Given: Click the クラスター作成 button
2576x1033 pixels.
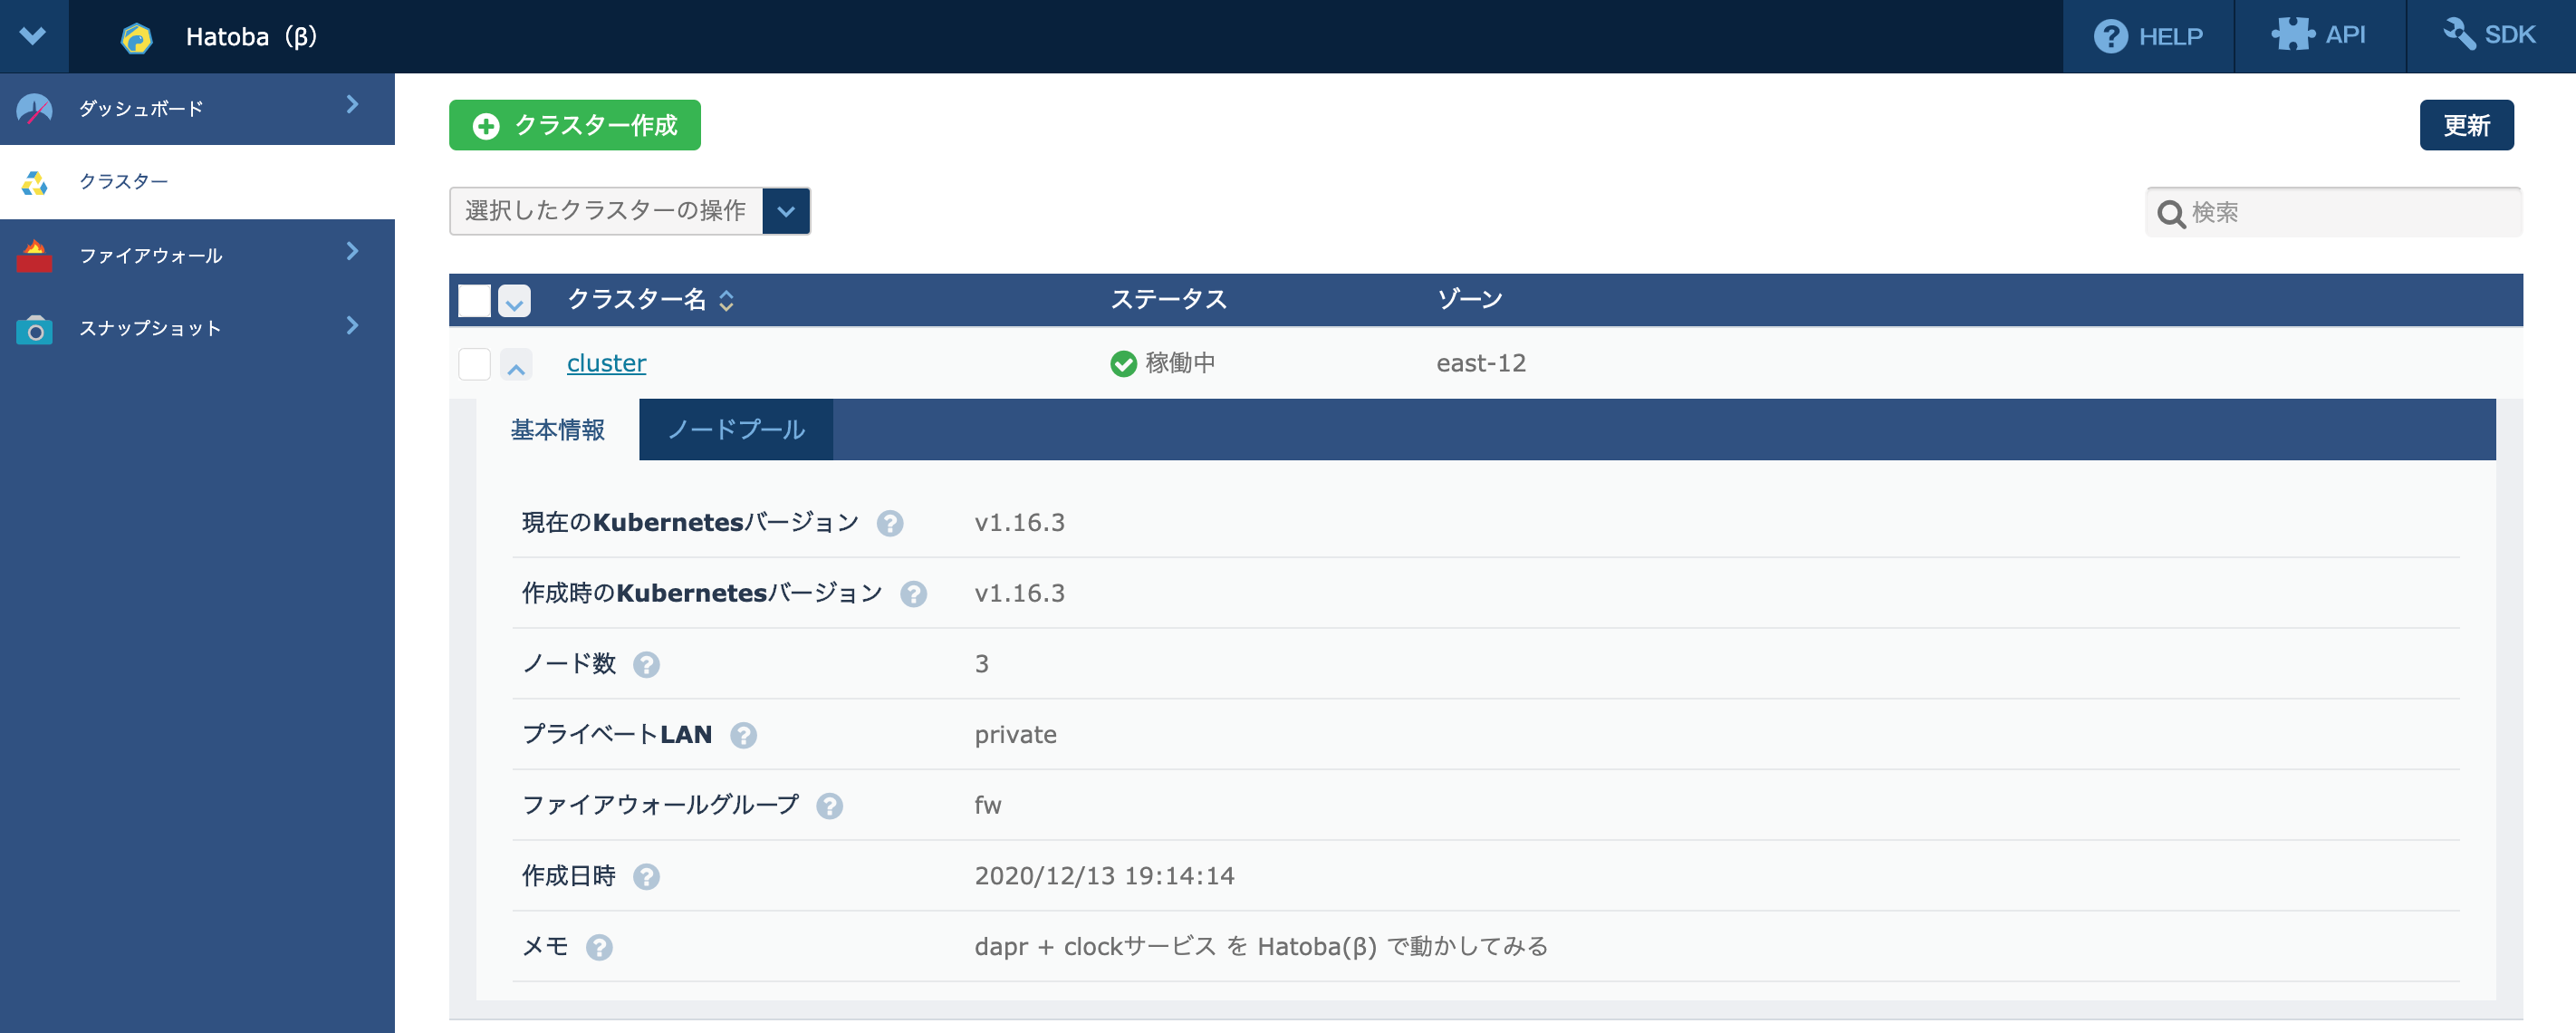Looking at the screenshot, I should click(x=575, y=125).
